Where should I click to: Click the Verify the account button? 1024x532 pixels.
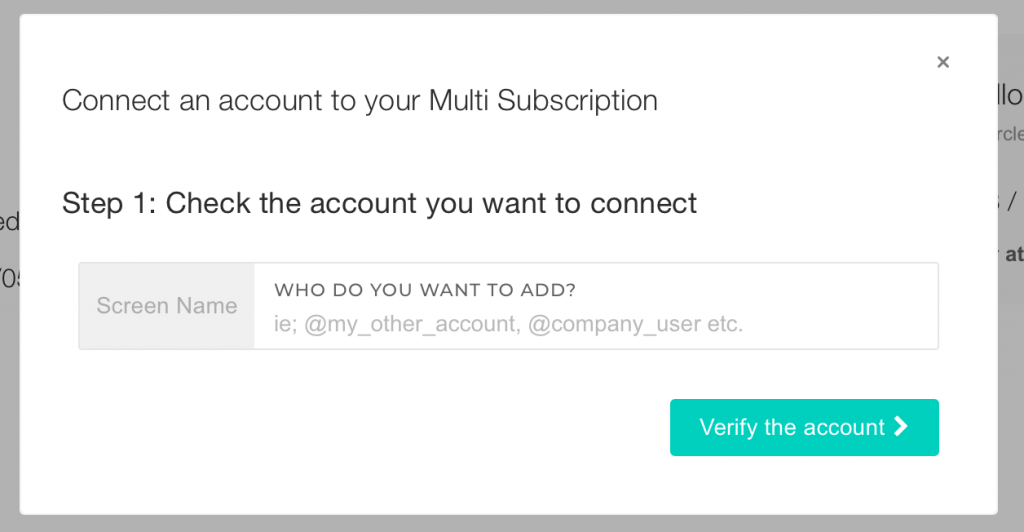tap(804, 427)
